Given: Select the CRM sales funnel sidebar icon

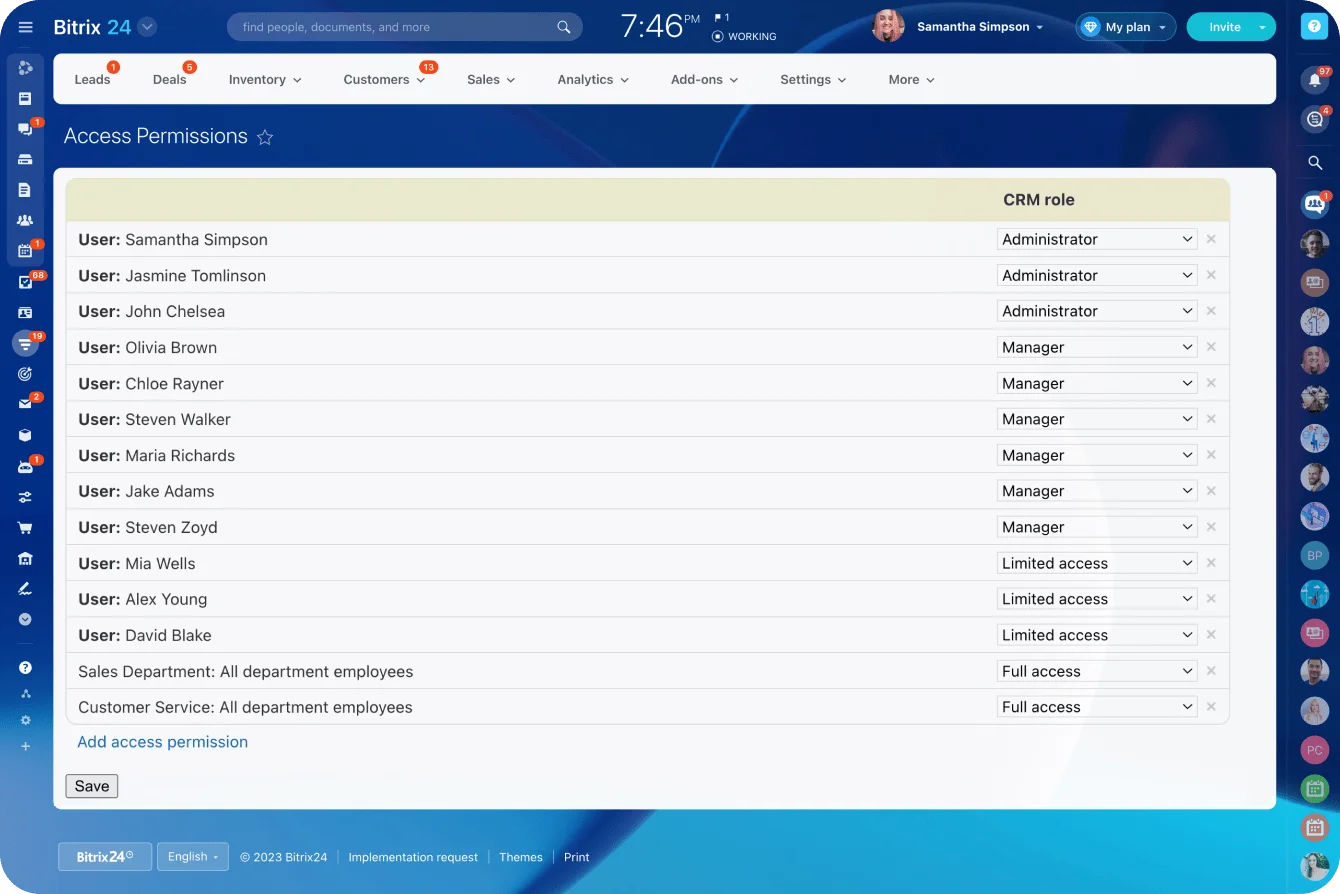Looking at the screenshot, I should [26, 342].
